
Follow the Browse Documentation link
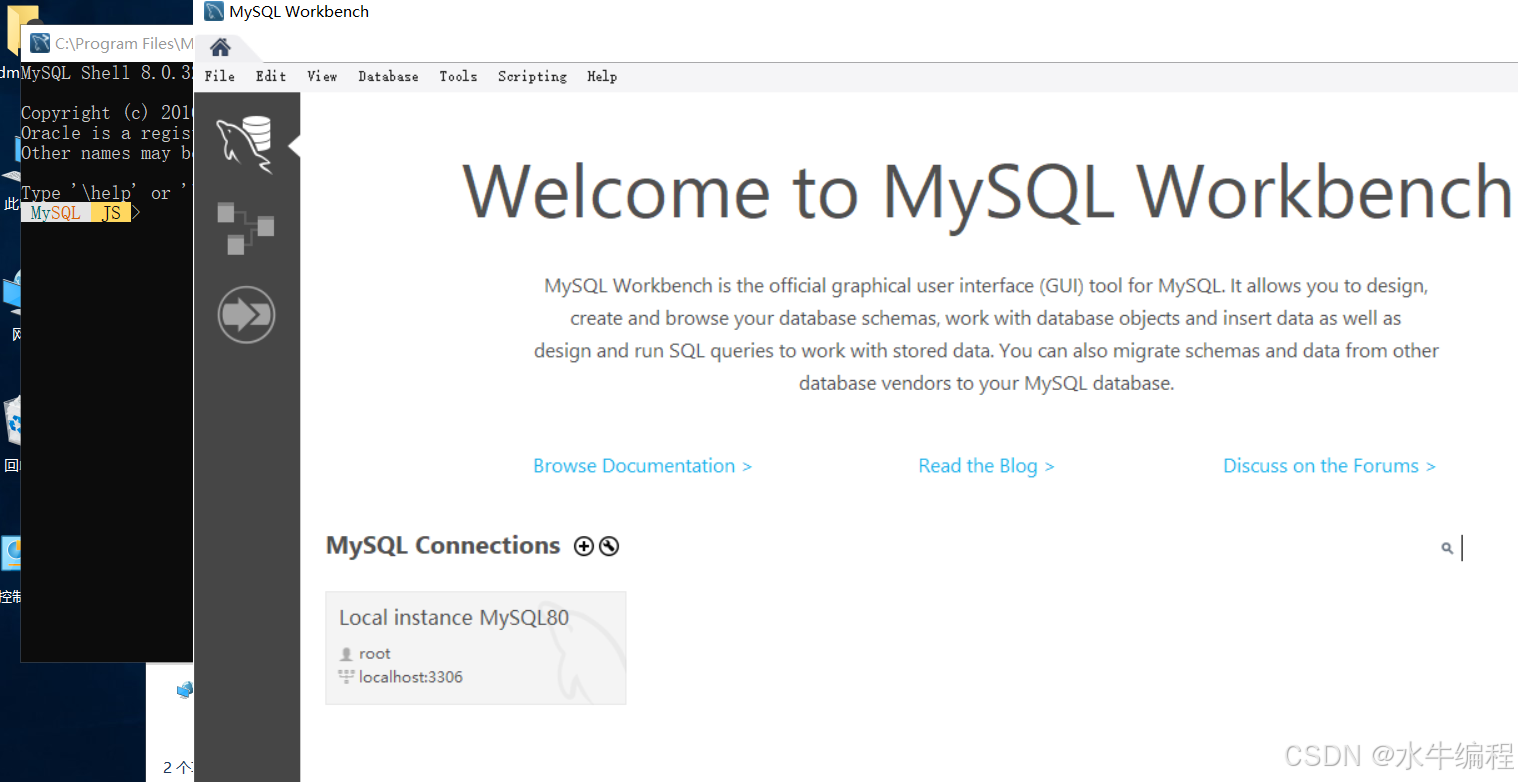coord(643,466)
